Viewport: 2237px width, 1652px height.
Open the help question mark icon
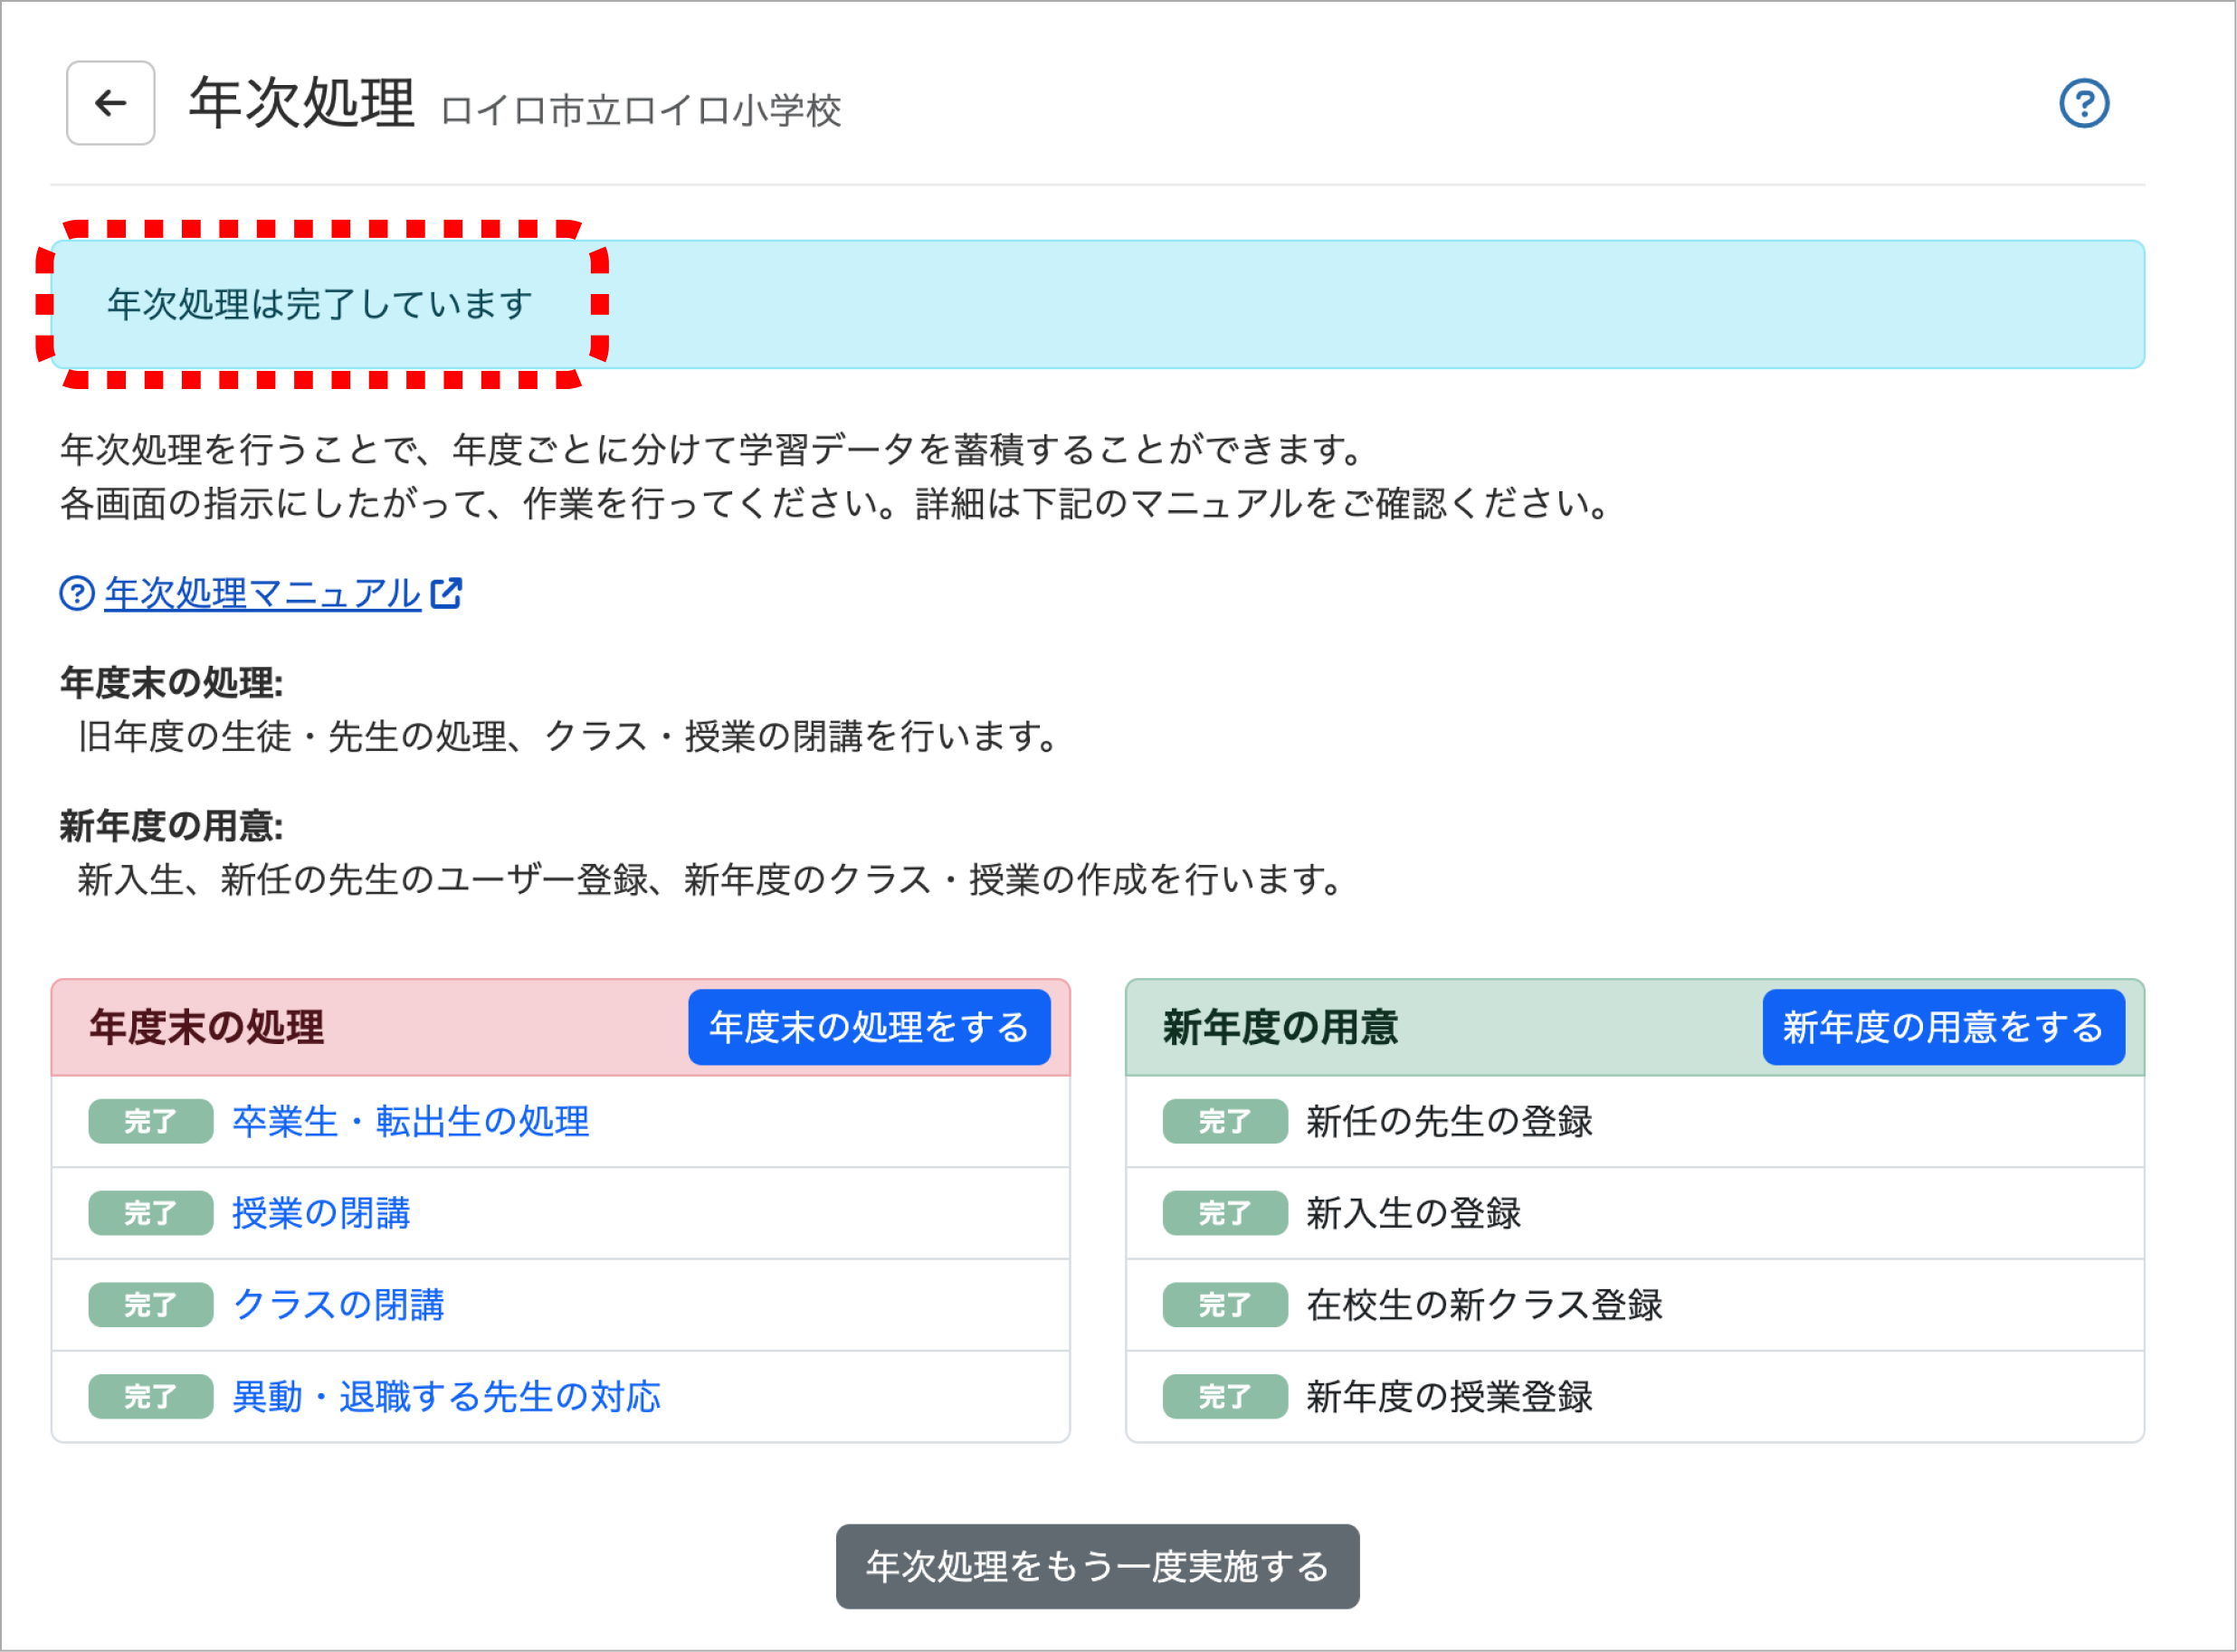(x=2083, y=103)
